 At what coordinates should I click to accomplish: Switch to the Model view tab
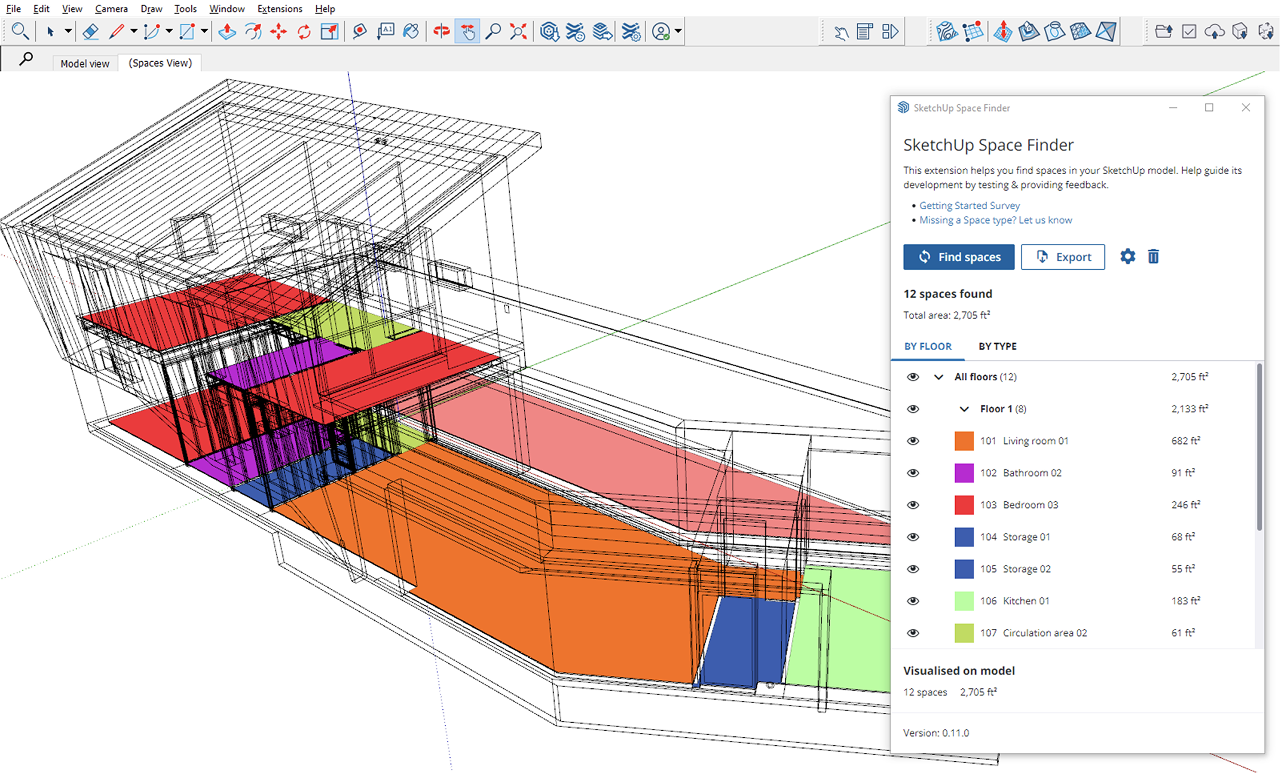point(85,63)
